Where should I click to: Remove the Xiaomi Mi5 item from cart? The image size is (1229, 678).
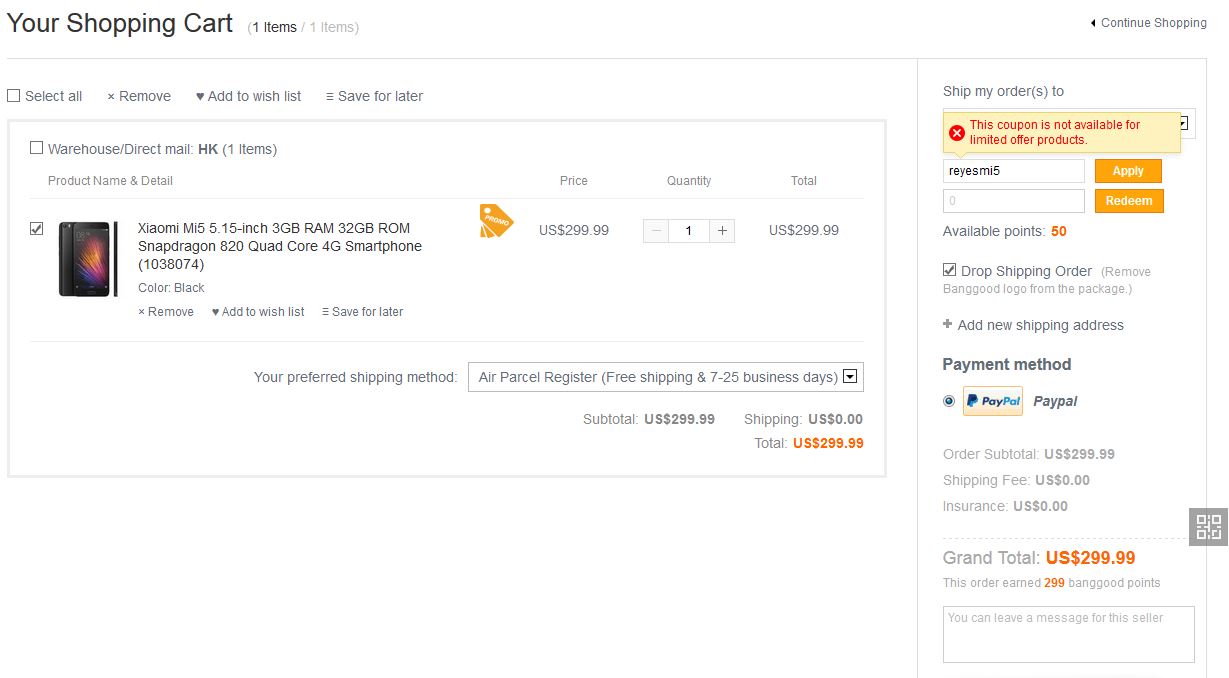(x=166, y=312)
